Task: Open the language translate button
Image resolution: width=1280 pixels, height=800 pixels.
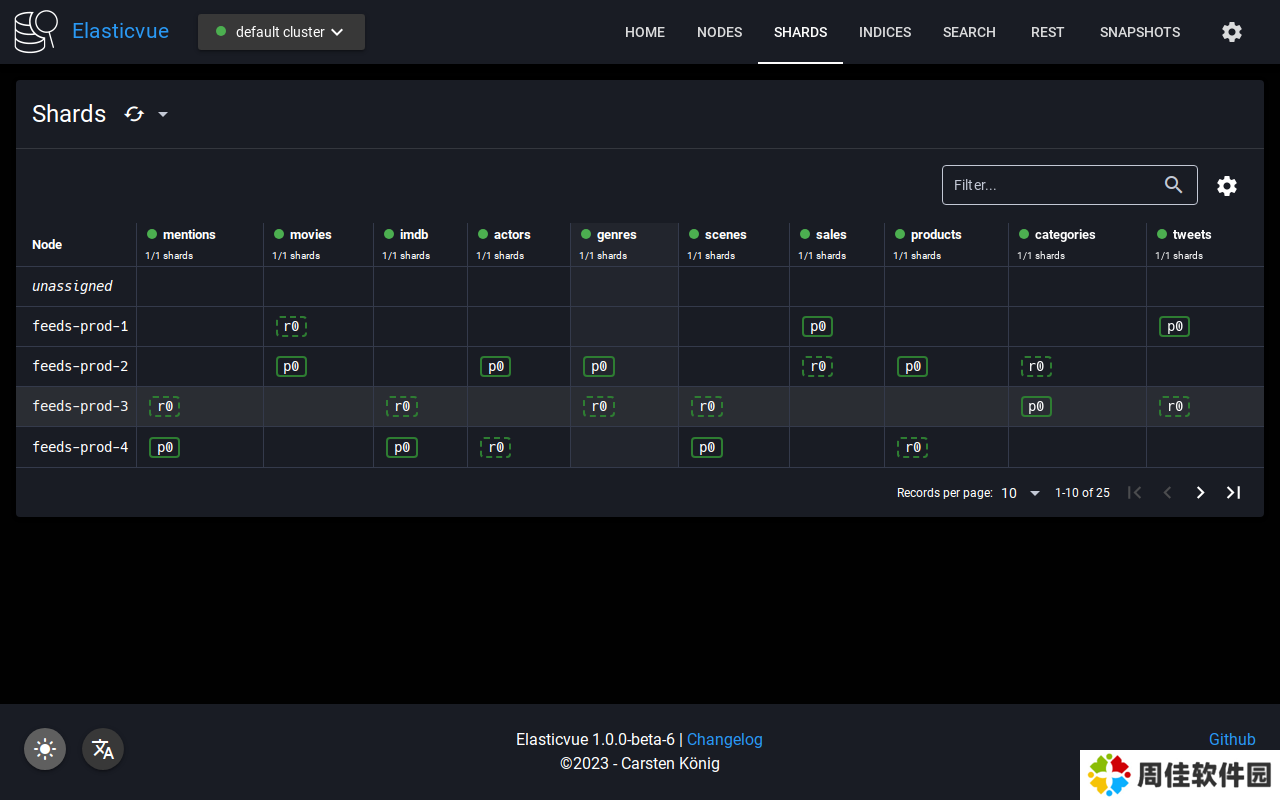Action: tap(103, 749)
